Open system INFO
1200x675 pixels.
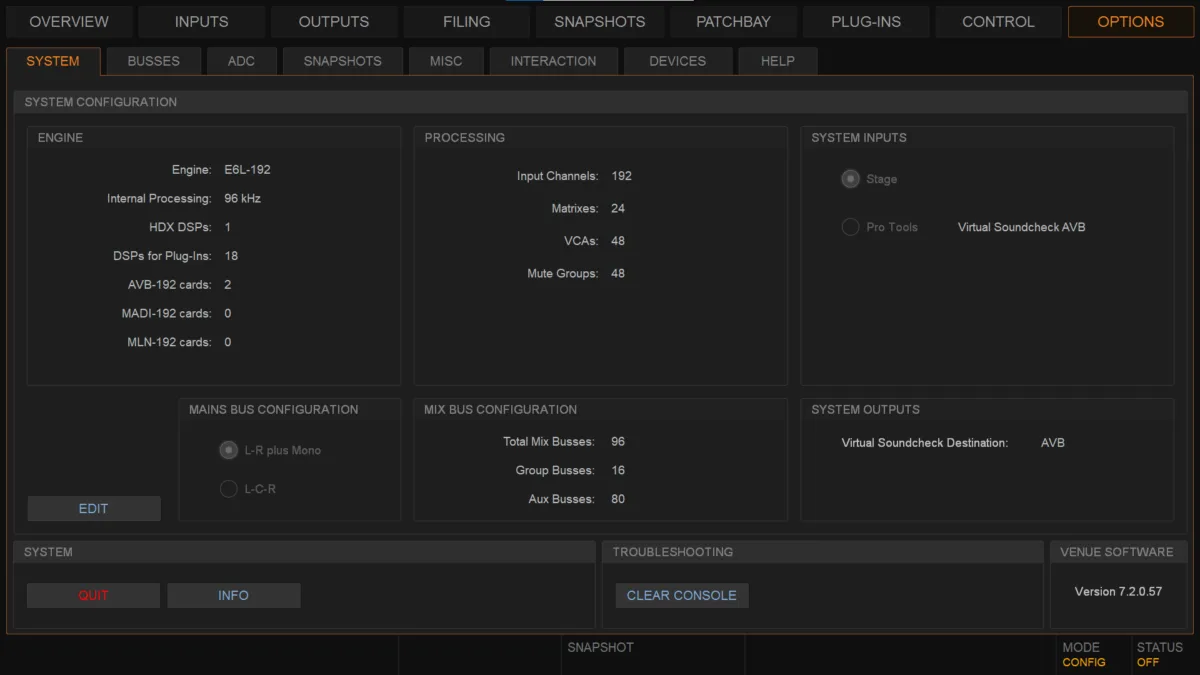233,595
